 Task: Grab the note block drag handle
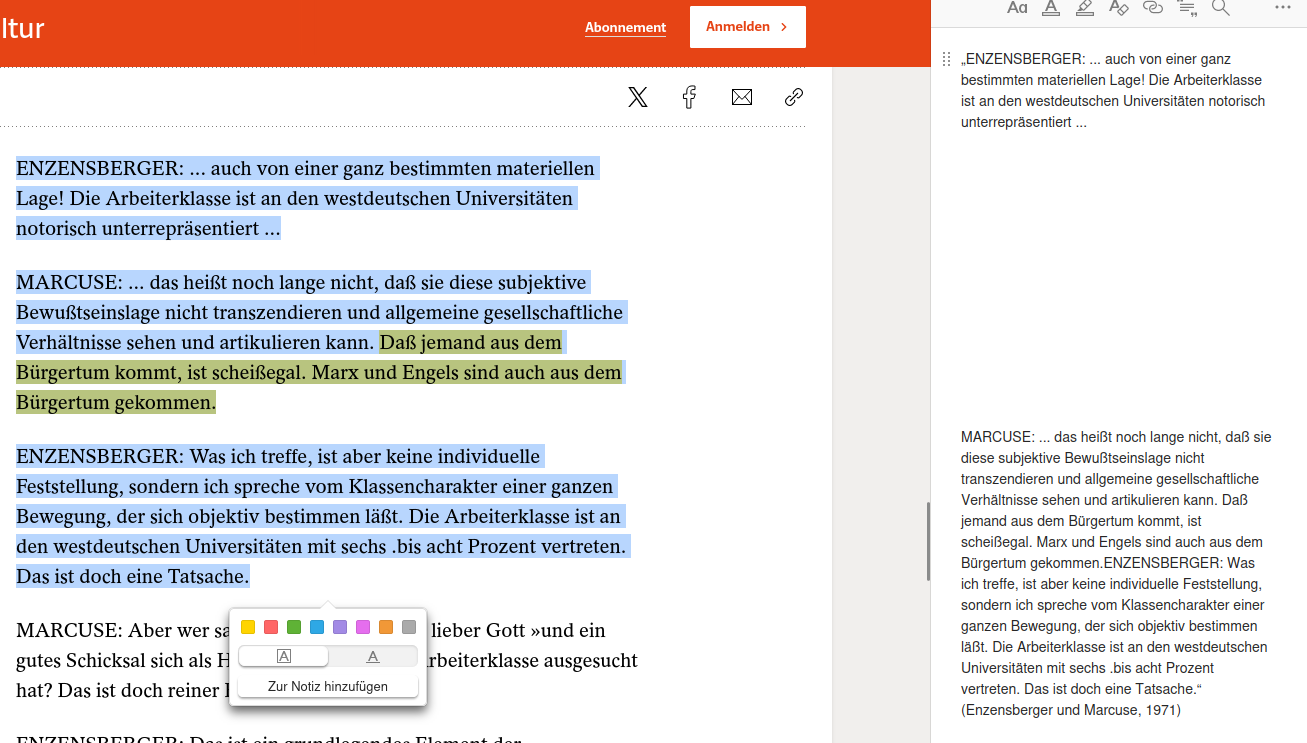pyautogui.click(x=946, y=60)
